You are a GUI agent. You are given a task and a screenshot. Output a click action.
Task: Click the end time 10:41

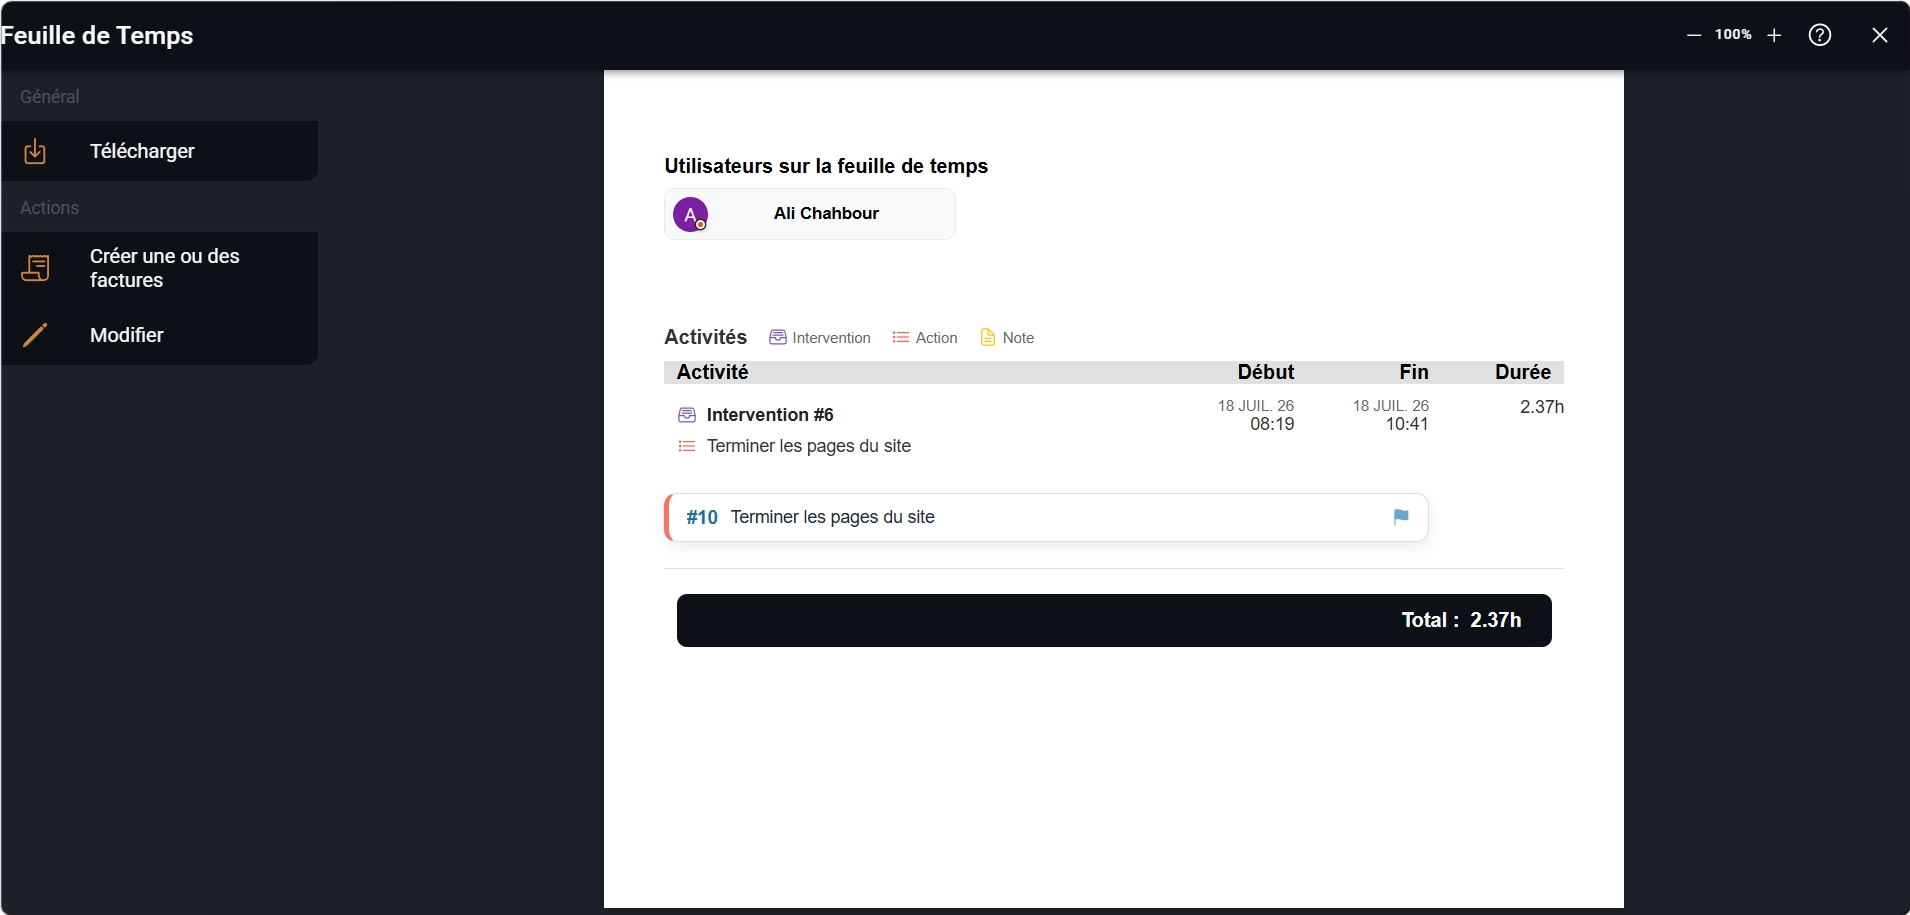click(x=1407, y=424)
